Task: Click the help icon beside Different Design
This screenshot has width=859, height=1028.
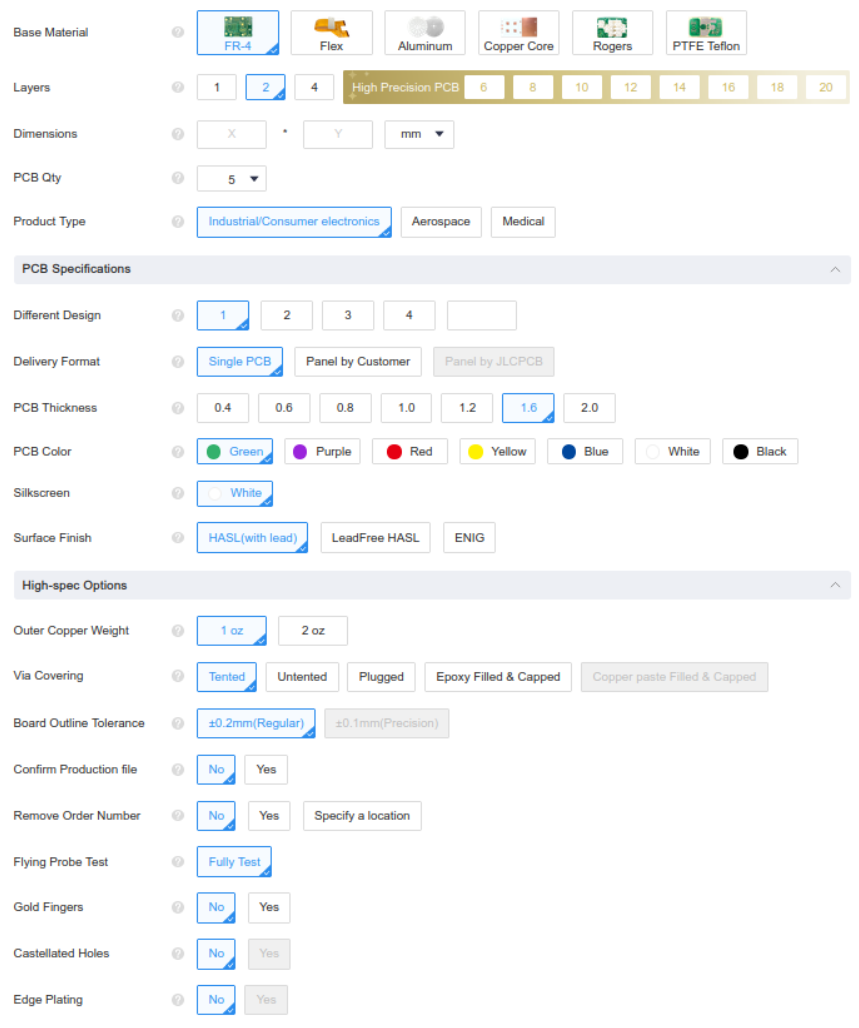Action: 178,315
